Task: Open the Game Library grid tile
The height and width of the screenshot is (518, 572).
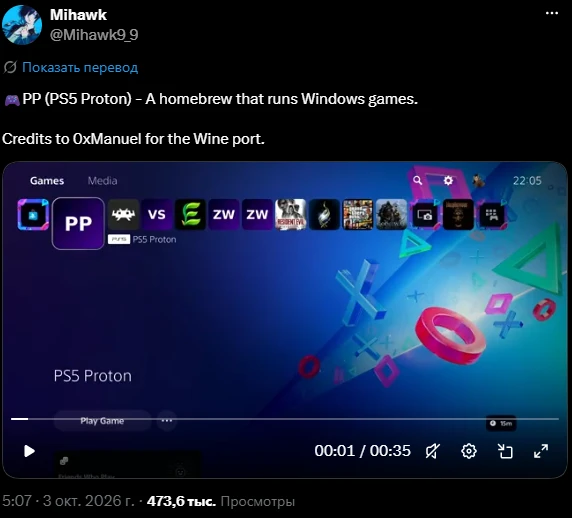Action: tap(492, 214)
